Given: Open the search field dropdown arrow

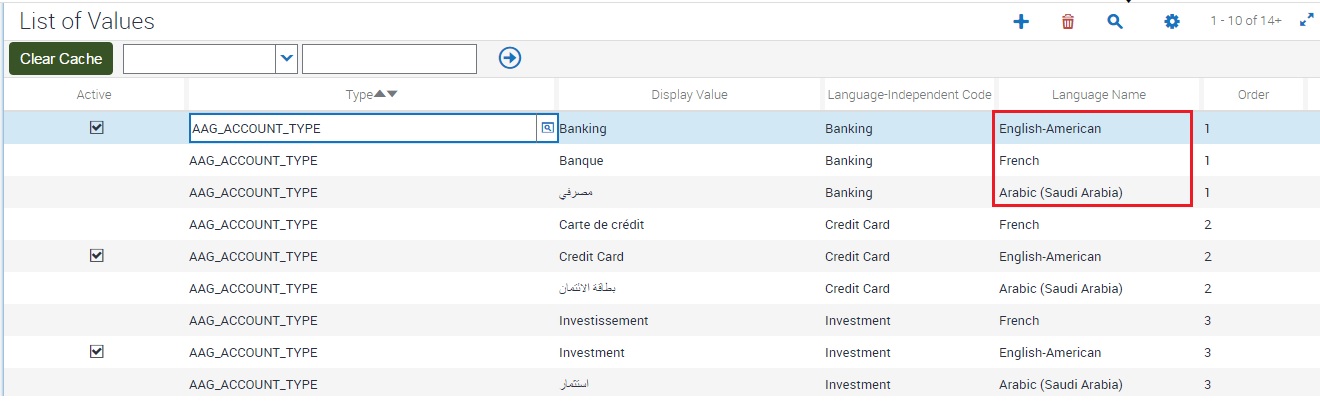Looking at the screenshot, I should pos(287,59).
